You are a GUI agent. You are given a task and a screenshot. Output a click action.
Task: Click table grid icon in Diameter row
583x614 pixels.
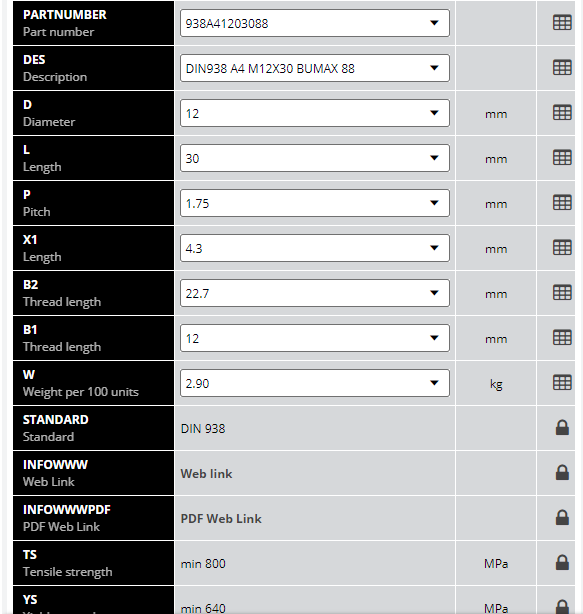(x=562, y=113)
